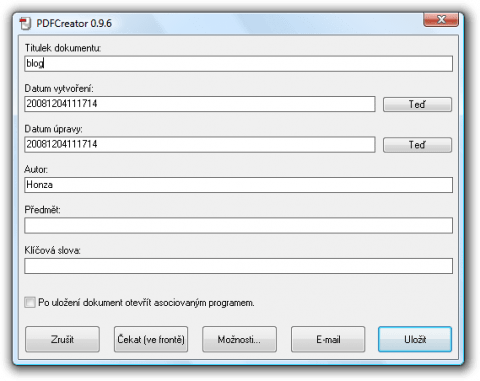Click the Datum vytvoření label

59,89
